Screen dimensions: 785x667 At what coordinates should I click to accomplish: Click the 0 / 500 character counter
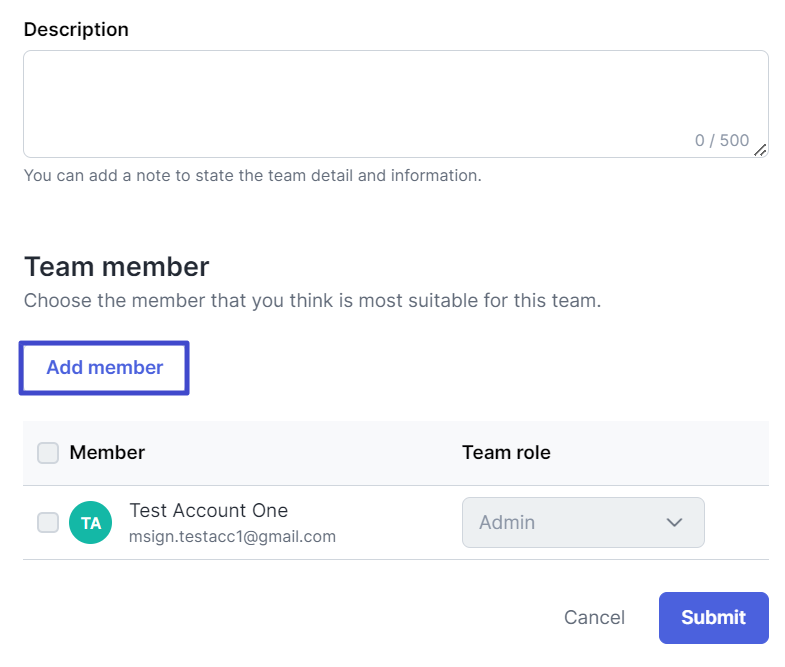click(722, 140)
